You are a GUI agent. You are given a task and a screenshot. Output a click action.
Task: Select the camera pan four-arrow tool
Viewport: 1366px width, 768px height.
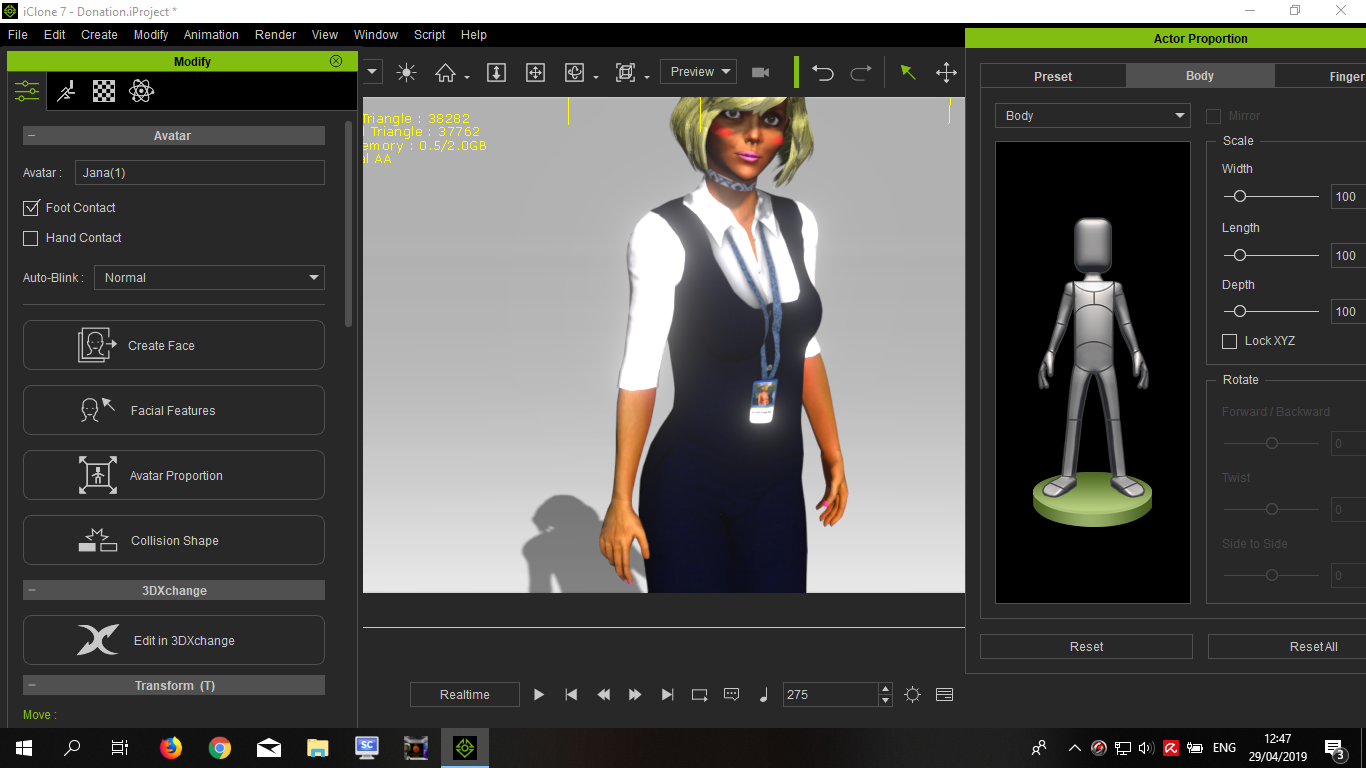pos(535,72)
